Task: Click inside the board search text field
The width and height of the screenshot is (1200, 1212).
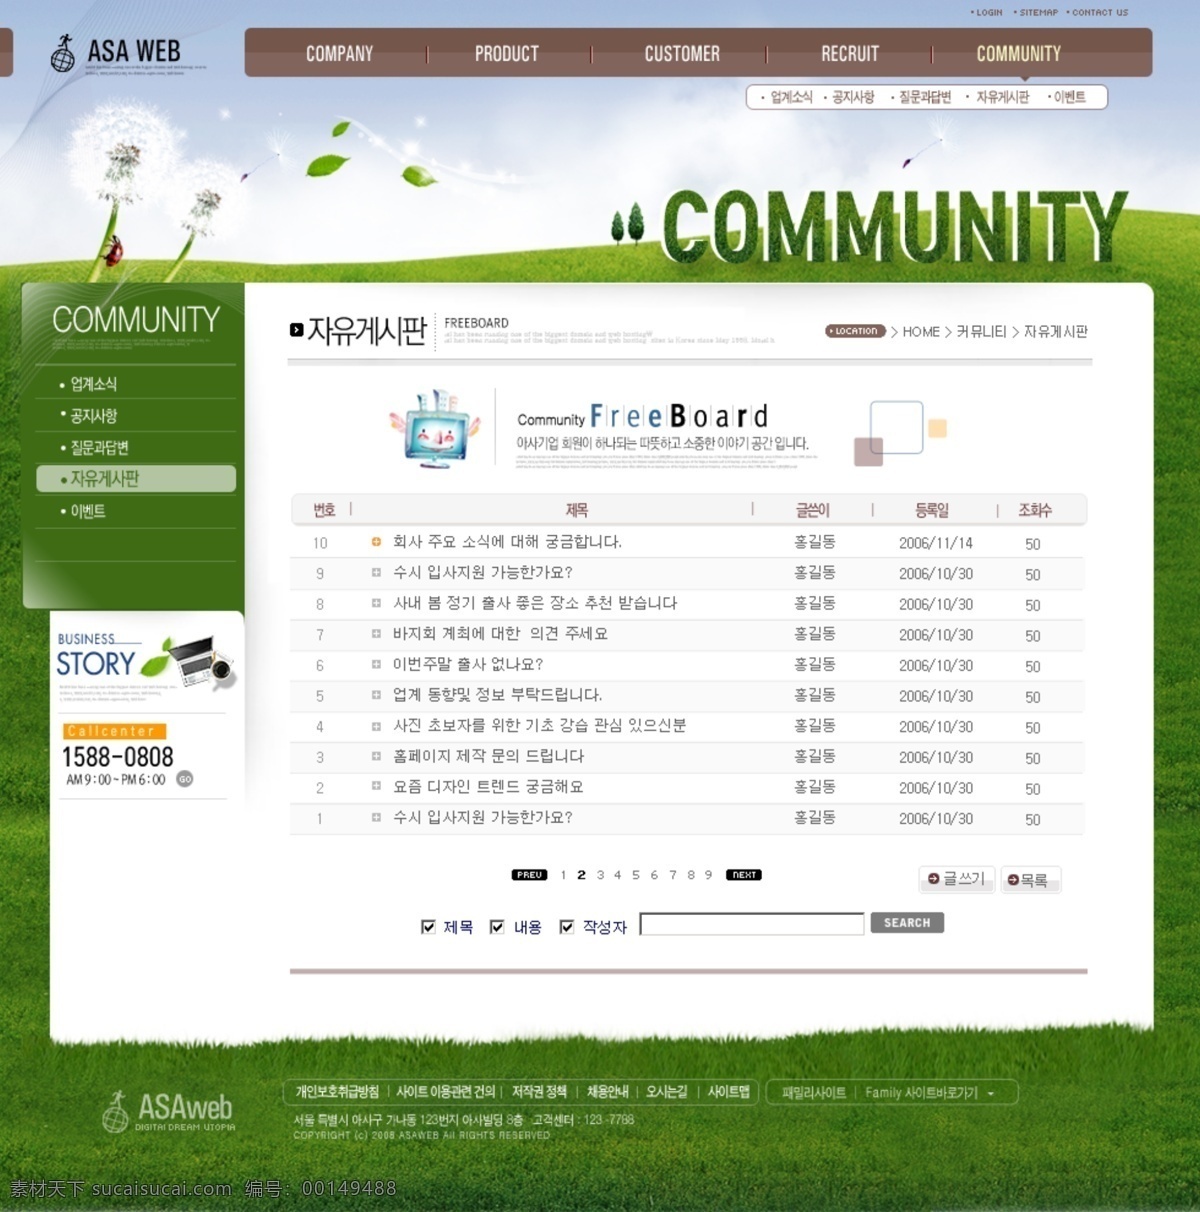Action: [752, 924]
